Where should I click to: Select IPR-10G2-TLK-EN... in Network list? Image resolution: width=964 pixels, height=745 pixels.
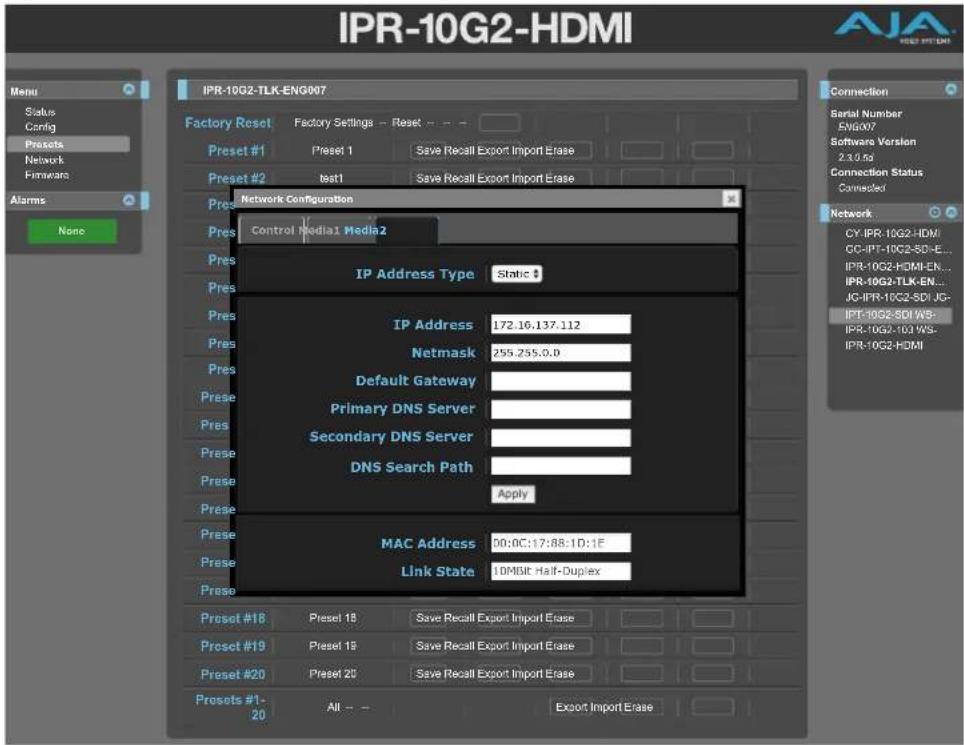click(x=895, y=282)
